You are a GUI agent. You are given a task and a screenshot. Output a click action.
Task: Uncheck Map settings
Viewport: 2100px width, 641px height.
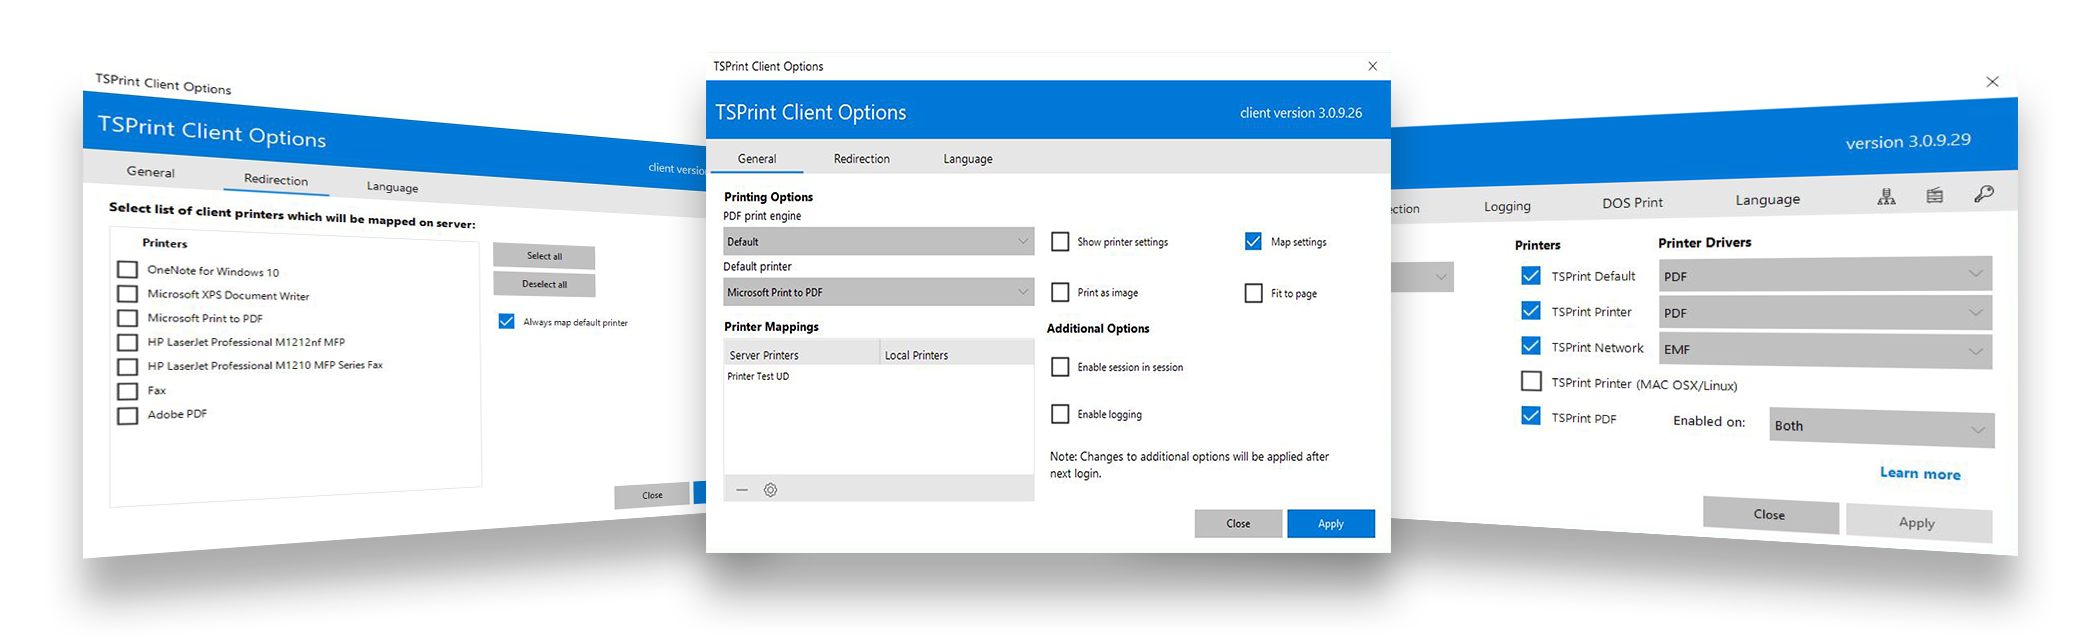pos(1253,241)
